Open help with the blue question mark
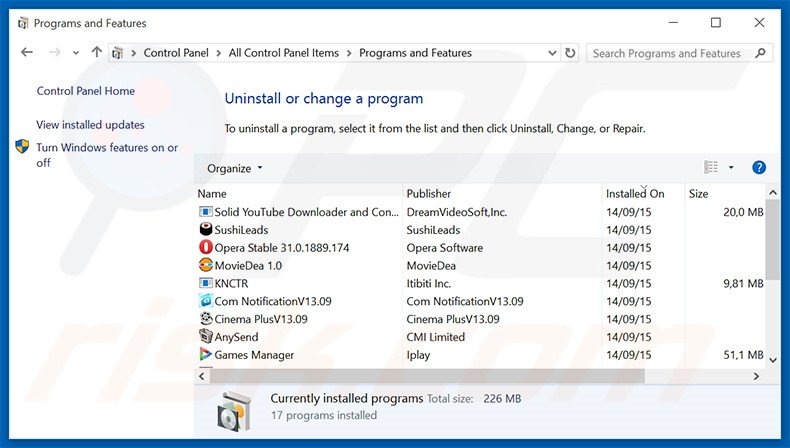The height and width of the screenshot is (448, 790). coord(759,168)
